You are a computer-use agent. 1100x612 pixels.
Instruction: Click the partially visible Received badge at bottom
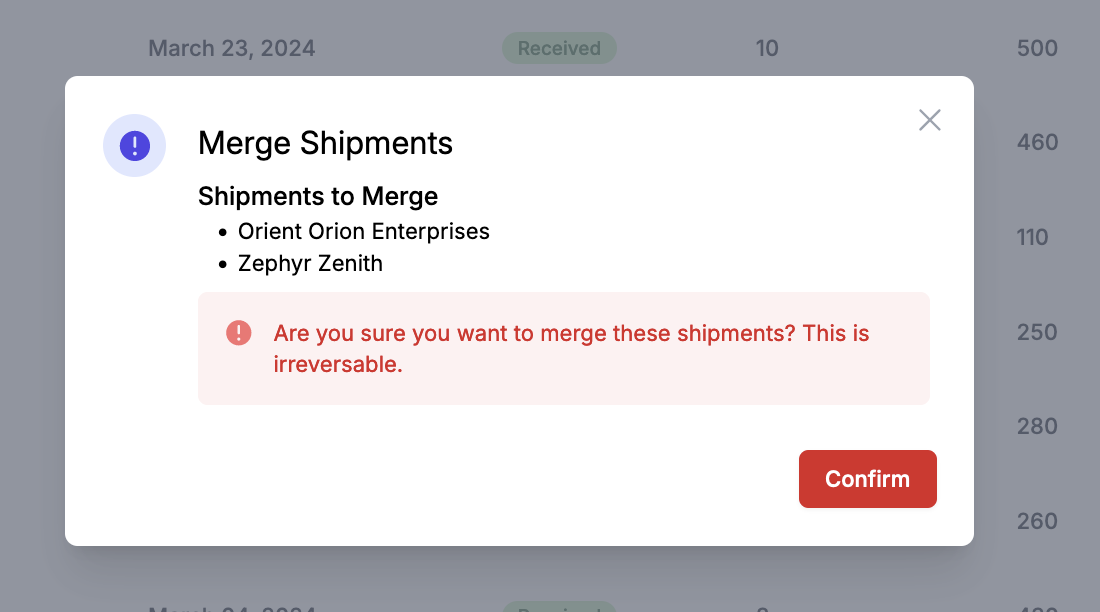[559, 606]
